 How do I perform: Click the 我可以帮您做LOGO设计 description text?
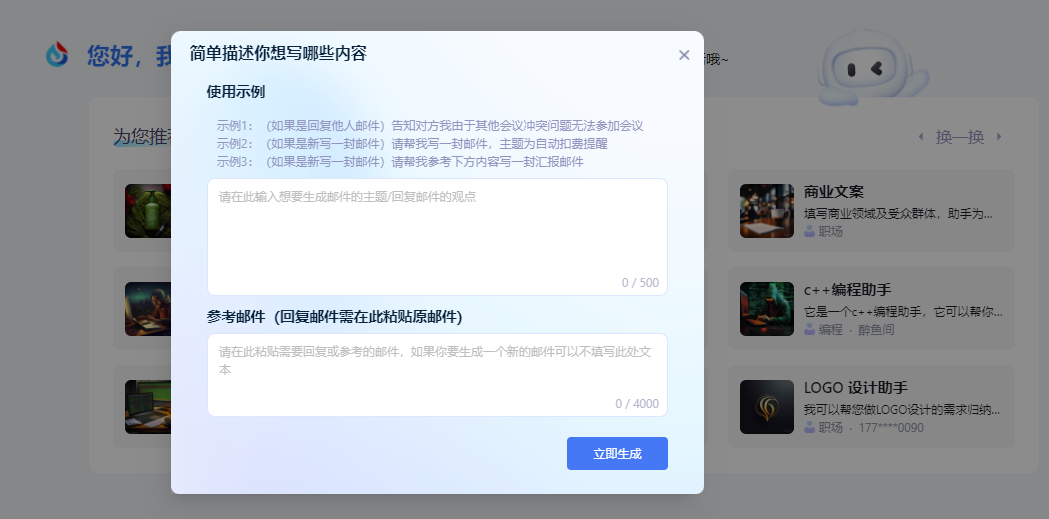(902, 410)
